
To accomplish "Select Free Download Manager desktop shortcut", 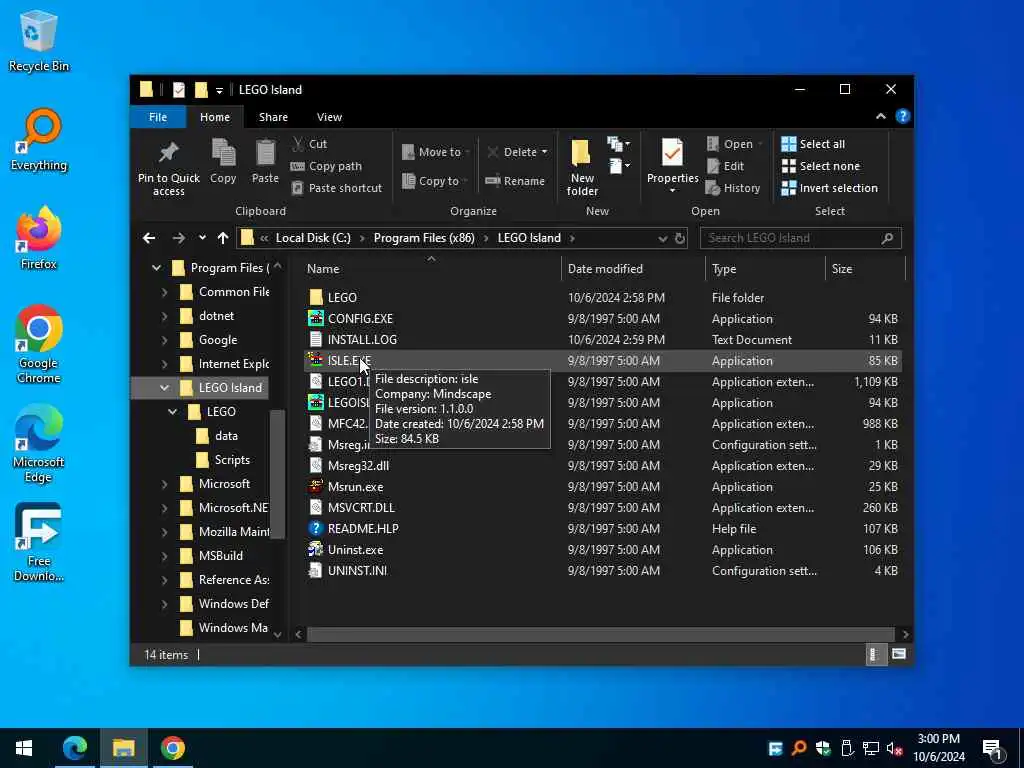I will (x=39, y=542).
